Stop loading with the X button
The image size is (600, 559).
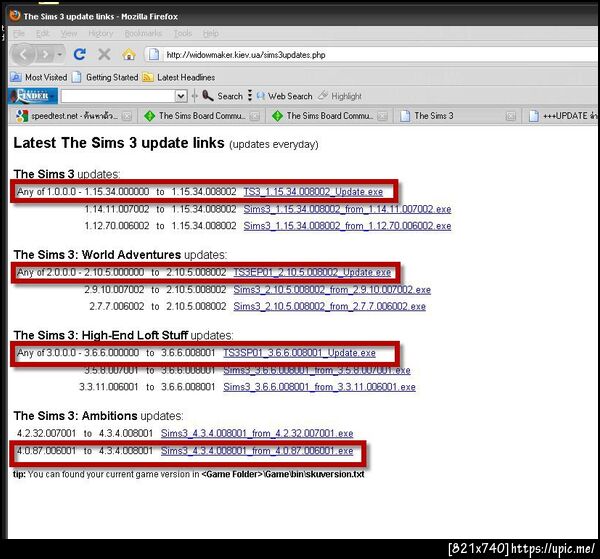pos(104,55)
